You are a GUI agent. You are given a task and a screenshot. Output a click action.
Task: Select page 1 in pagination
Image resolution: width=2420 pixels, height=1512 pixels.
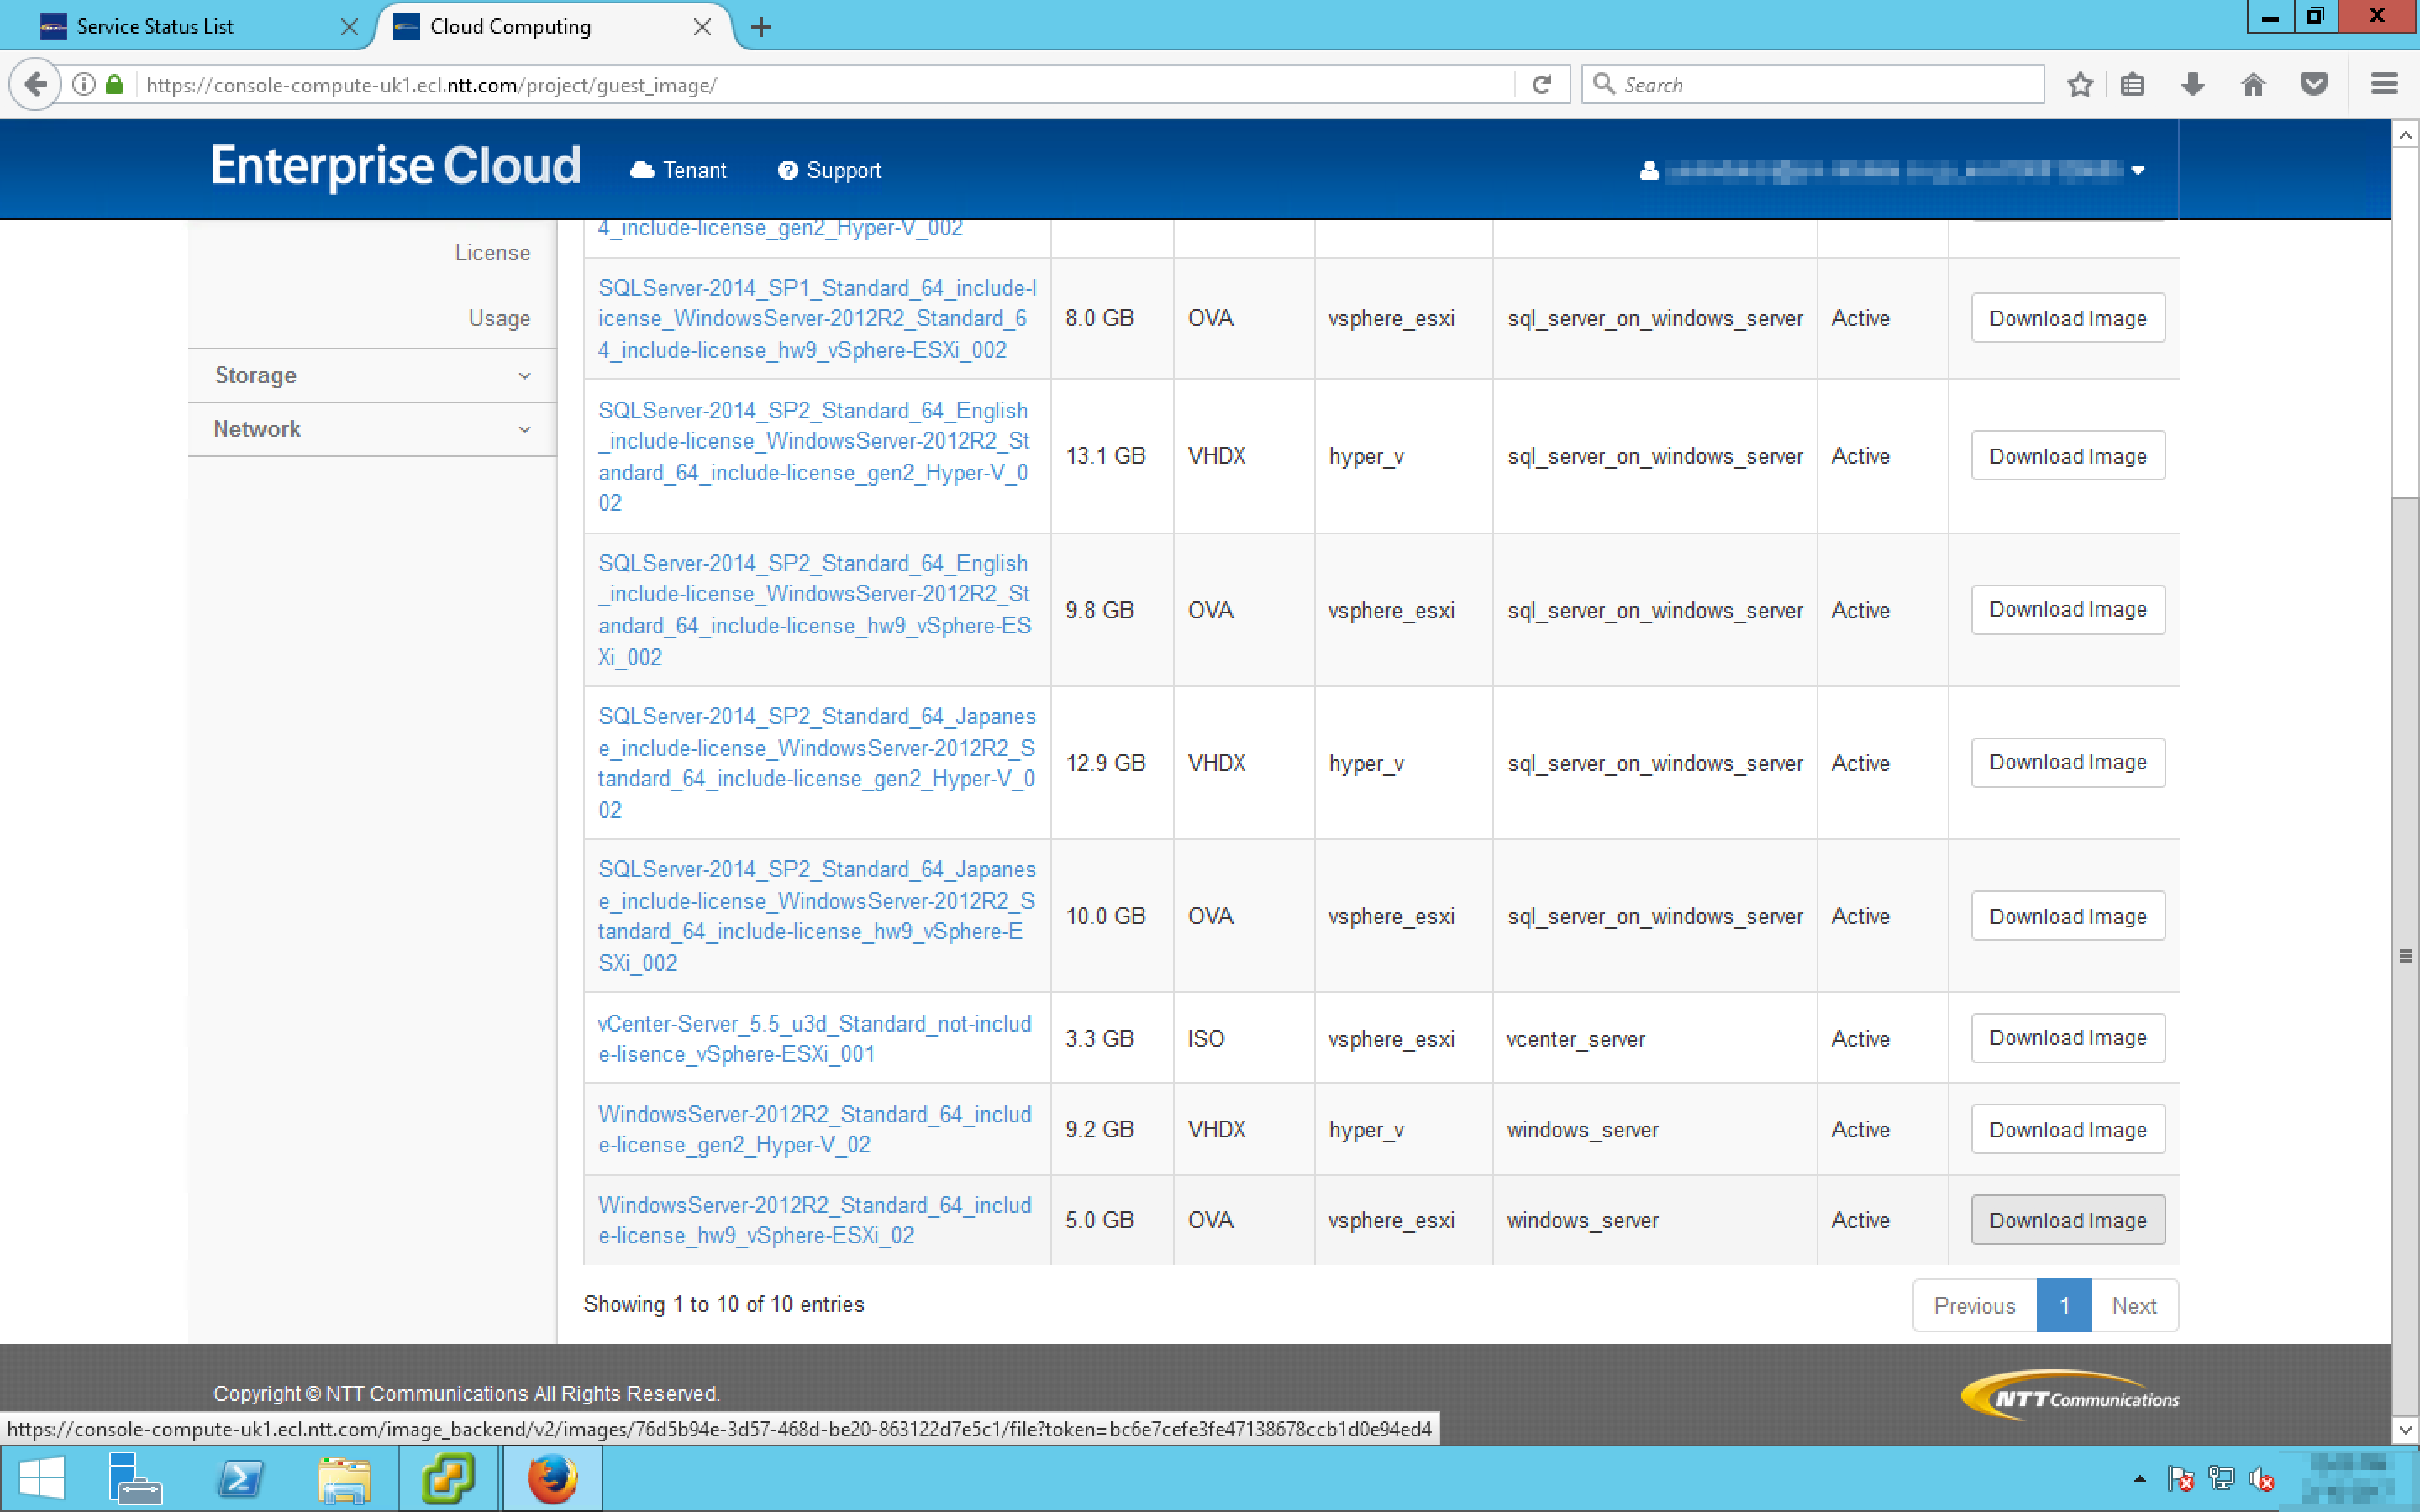tap(2064, 1305)
